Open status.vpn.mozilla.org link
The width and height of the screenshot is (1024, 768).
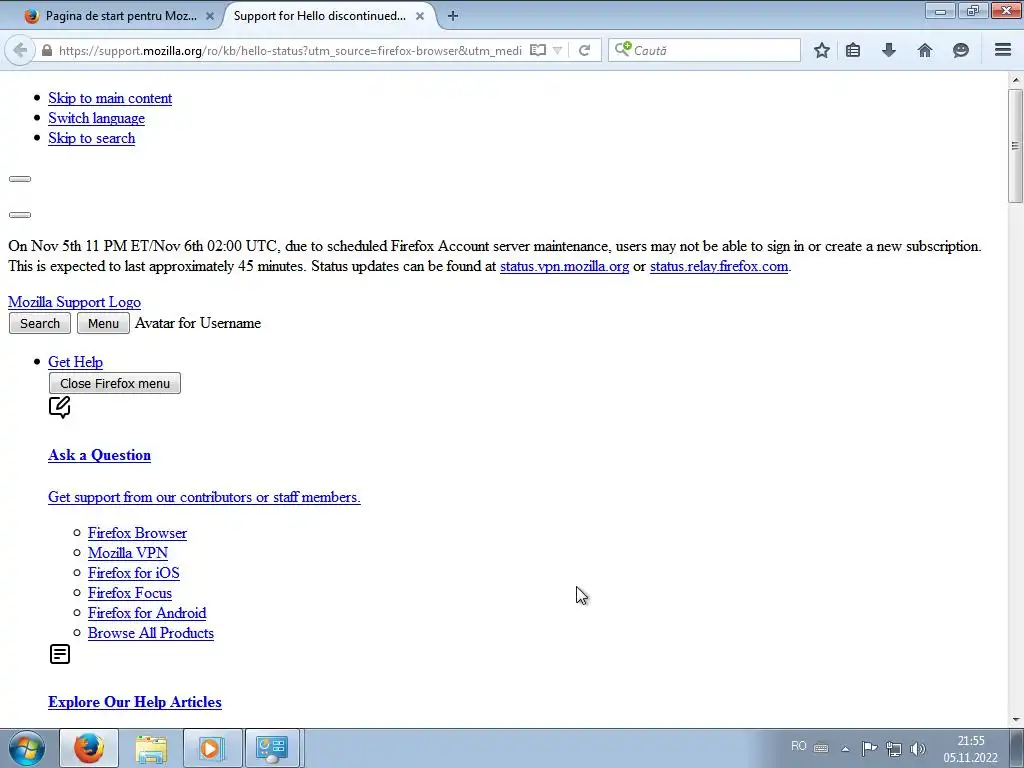pos(564,266)
